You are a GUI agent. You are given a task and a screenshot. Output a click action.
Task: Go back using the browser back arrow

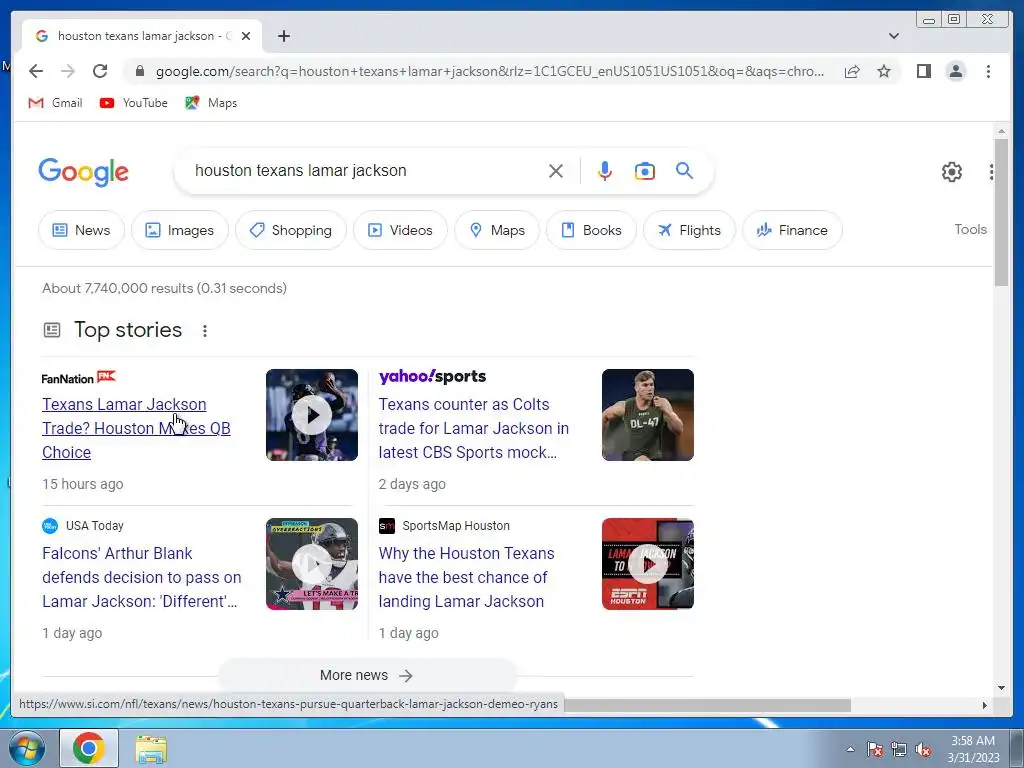click(36, 71)
